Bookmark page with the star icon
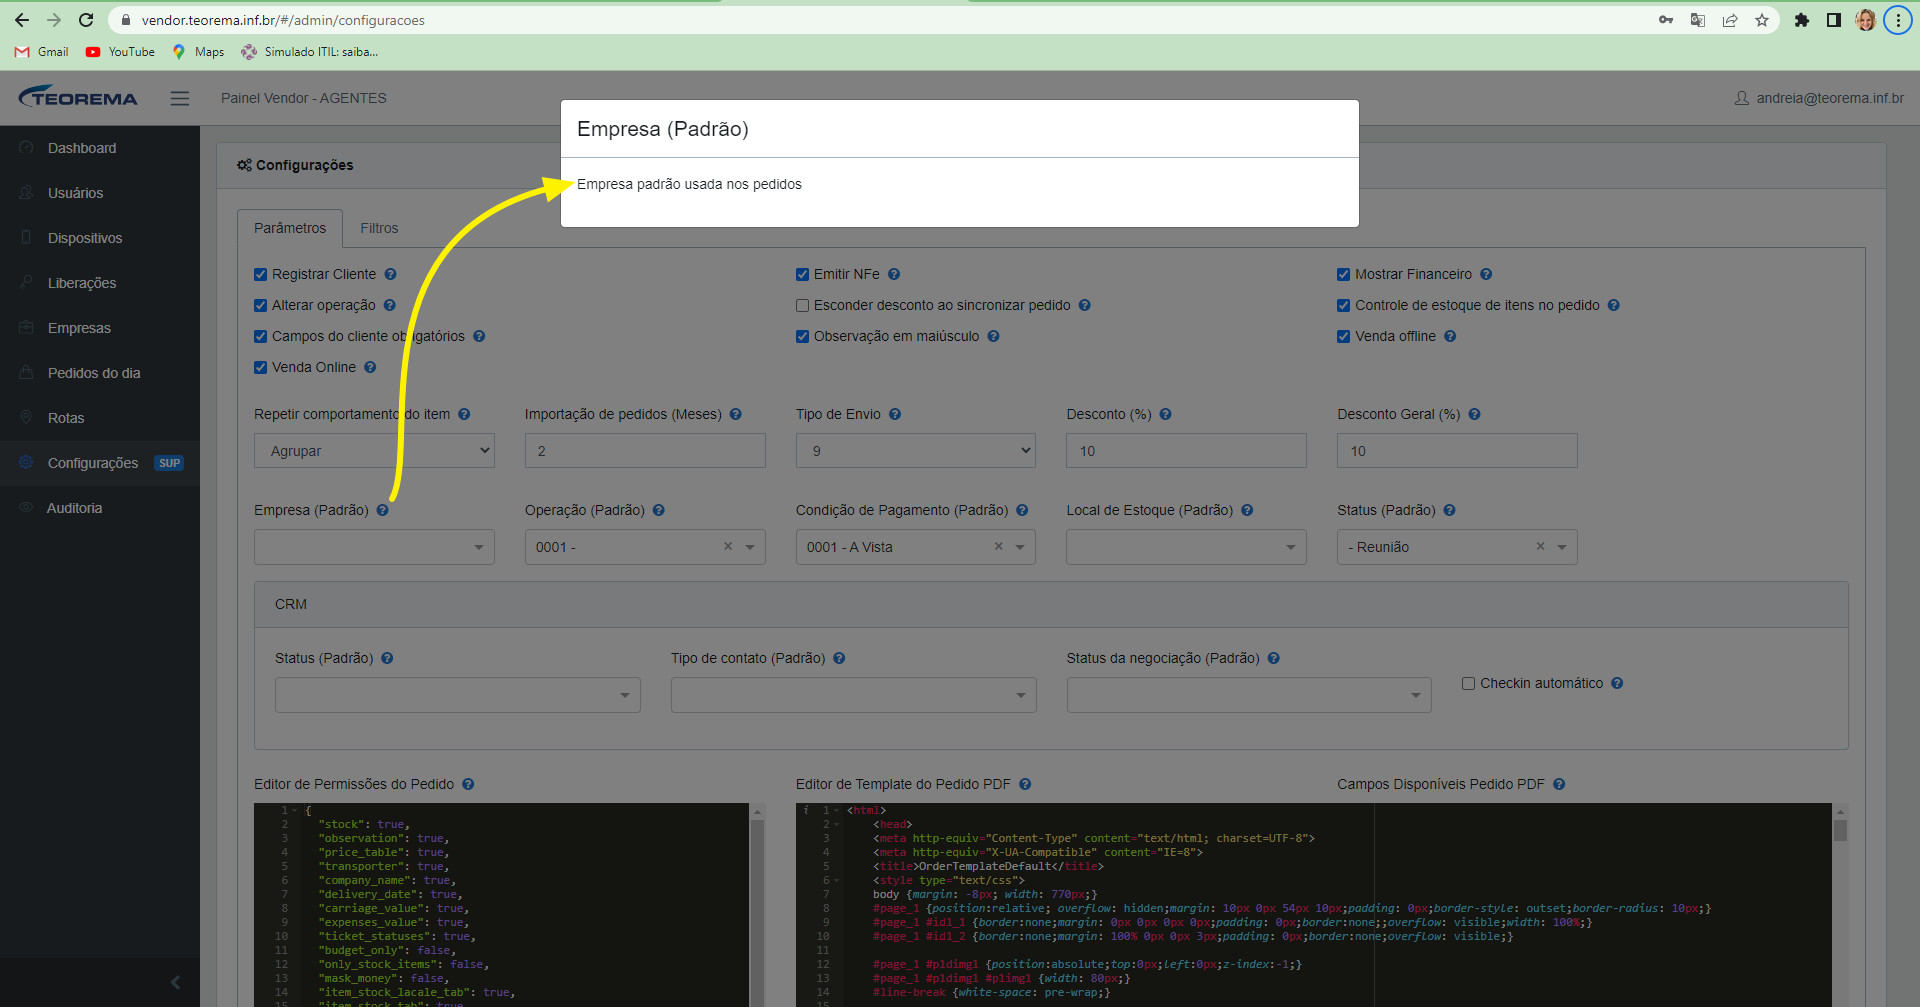This screenshot has height=1007, width=1920. click(x=1762, y=20)
